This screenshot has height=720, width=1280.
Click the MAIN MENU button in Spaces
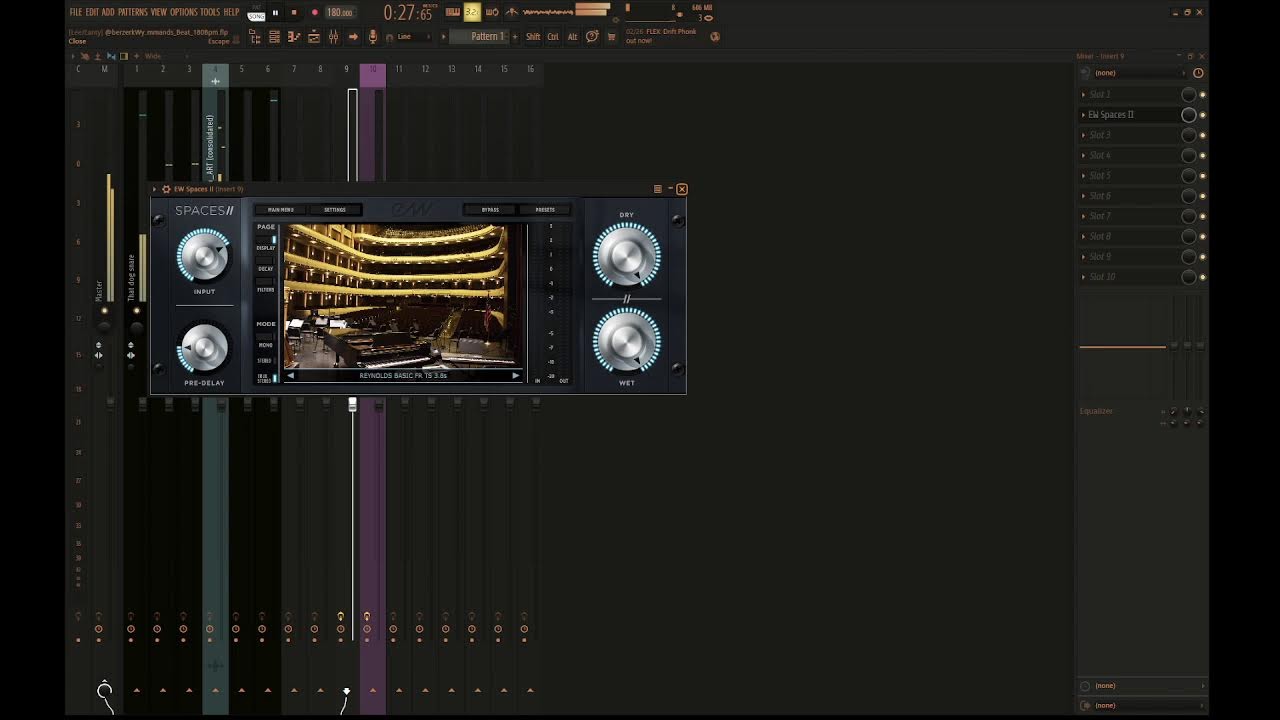(281, 210)
